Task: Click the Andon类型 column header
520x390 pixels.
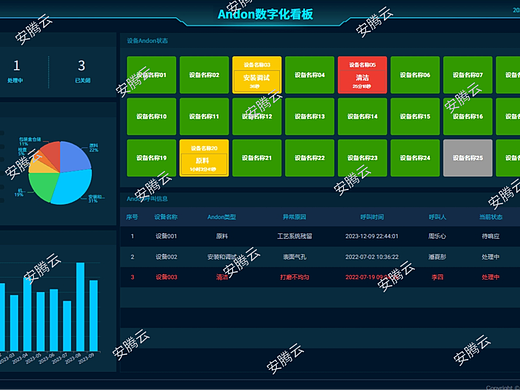Action: (x=222, y=217)
